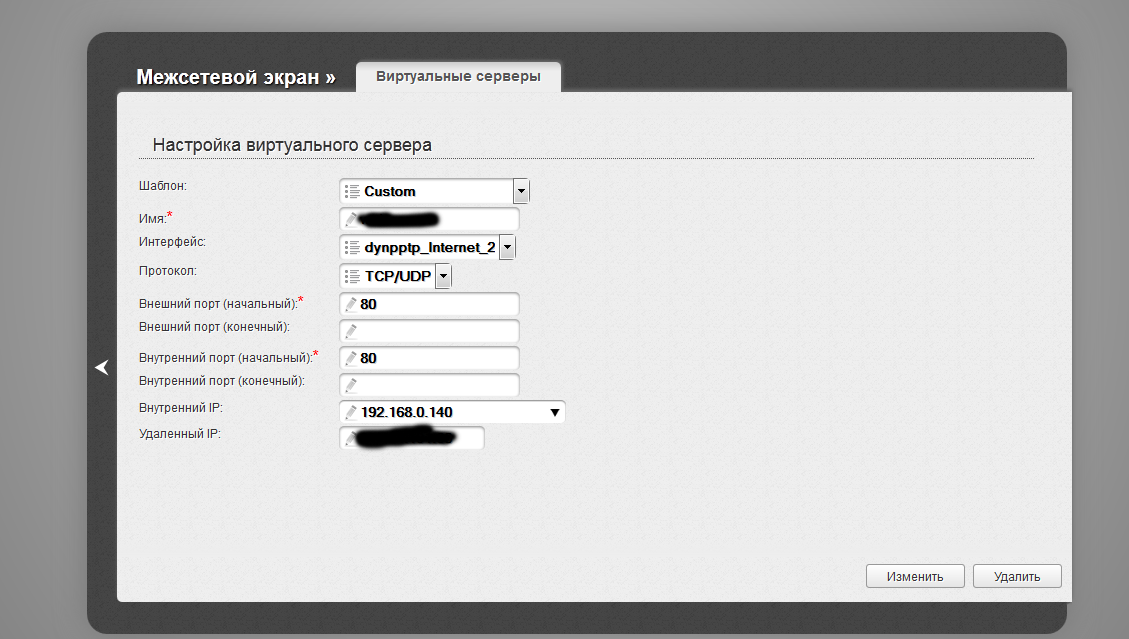The width and height of the screenshot is (1129, 639).
Task: Expand the Интерфейс dropdown arrow
Action: coord(507,247)
